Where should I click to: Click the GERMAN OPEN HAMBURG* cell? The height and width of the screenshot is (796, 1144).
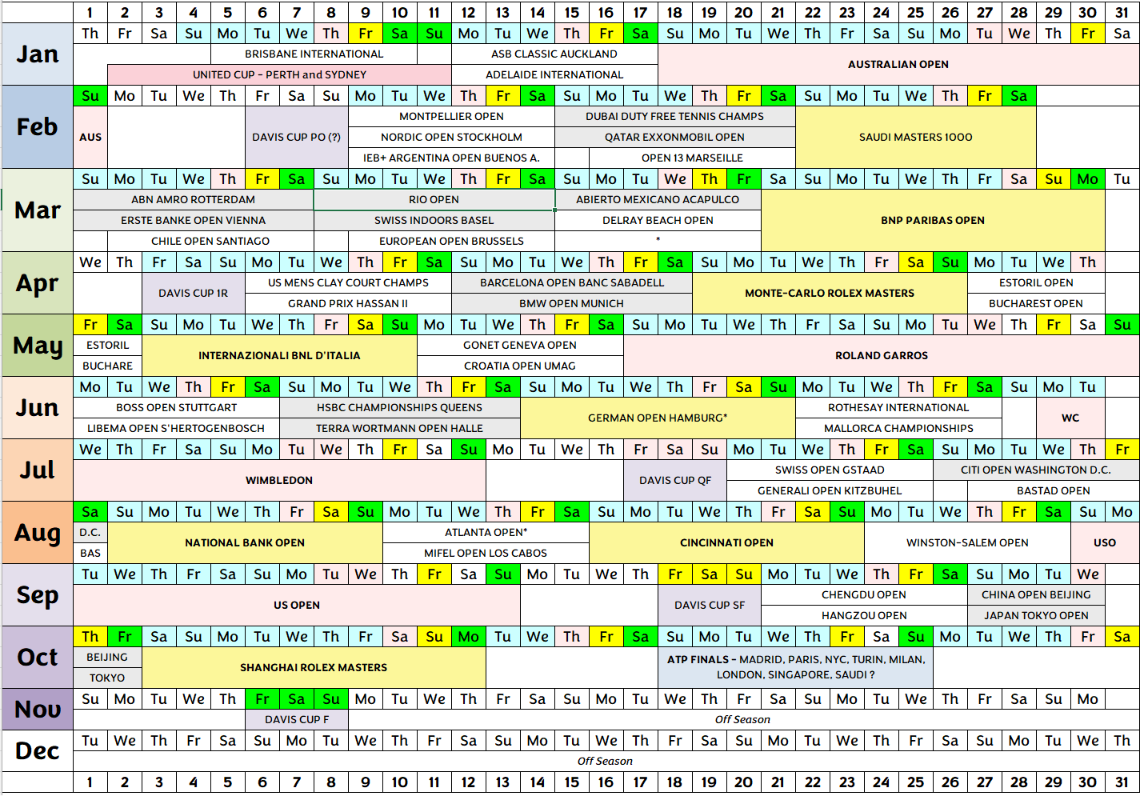(x=658, y=418)
